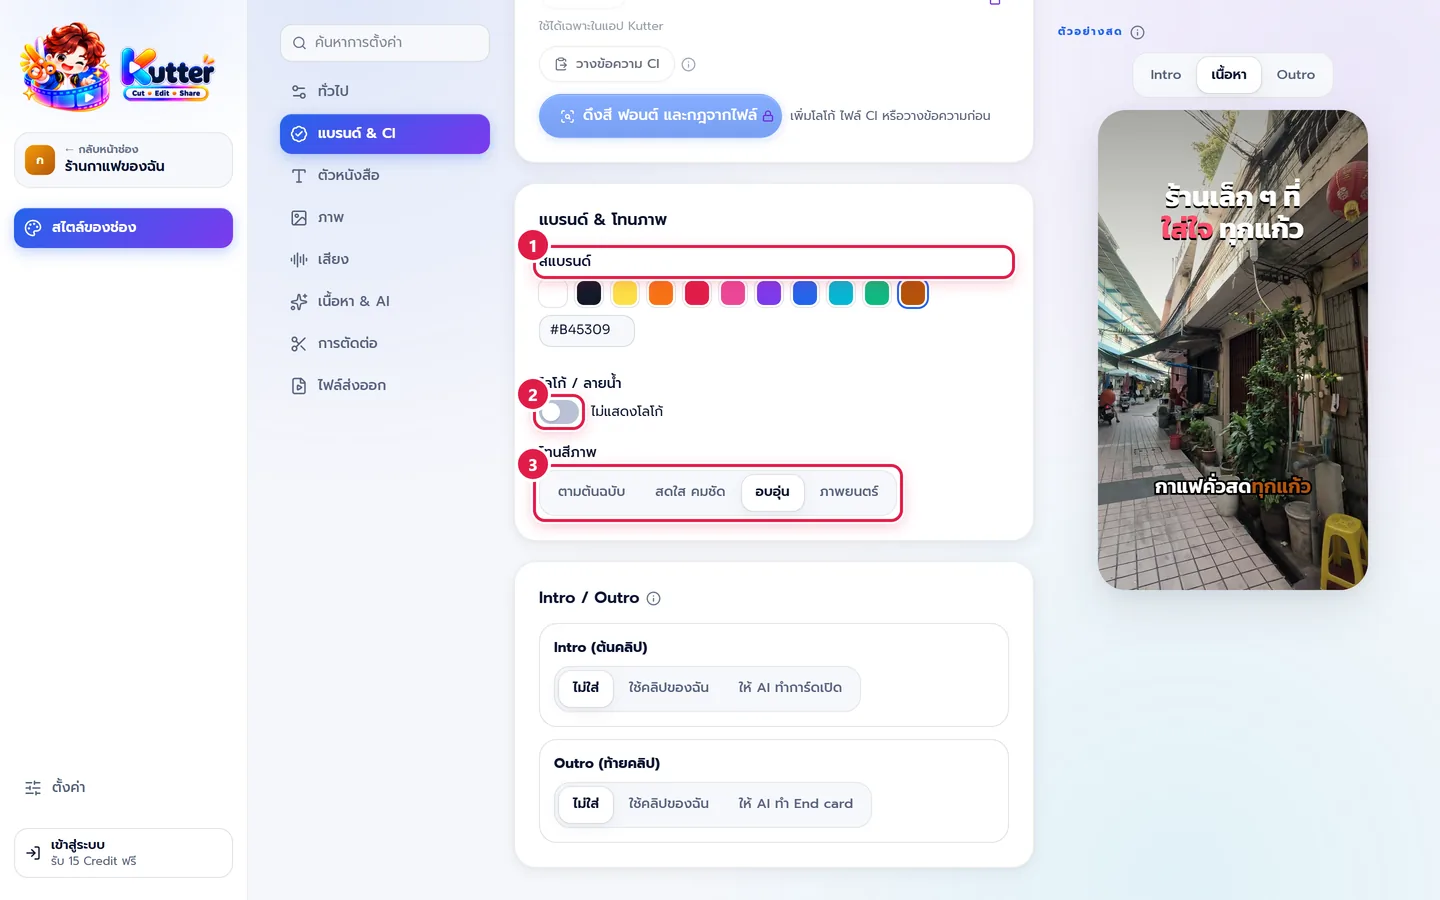This screenshot has height=900, width=1440.
Task: Click the วางข้อความ CI button
Action: [x=607, y=64]
